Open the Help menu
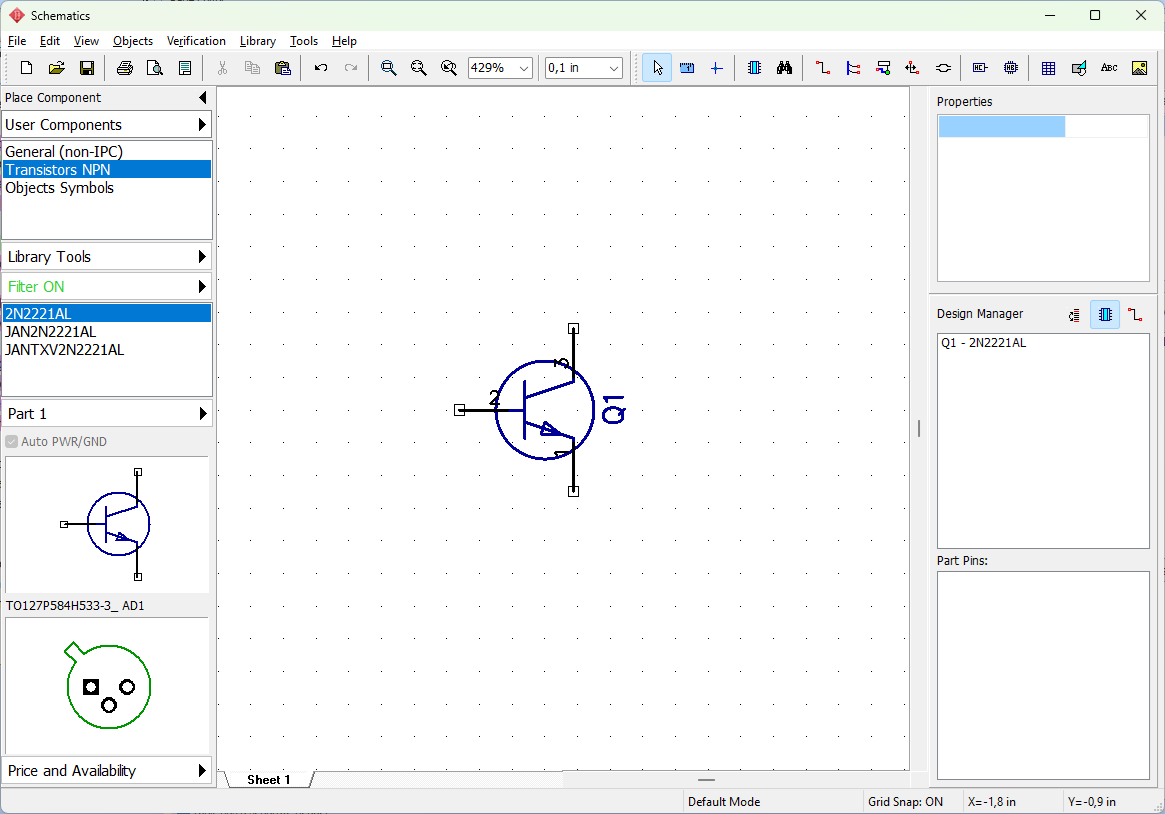This screenshot has height=814, width=1165. (x=344, y=41)
